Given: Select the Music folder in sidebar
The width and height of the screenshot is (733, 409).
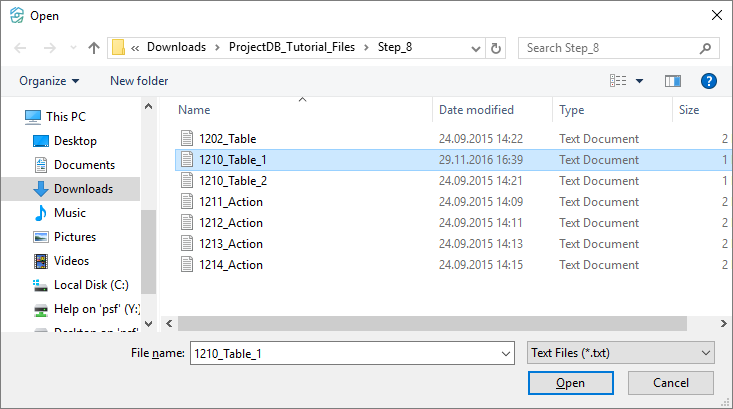Looking at the screenshot, I should tap(69, 213).
